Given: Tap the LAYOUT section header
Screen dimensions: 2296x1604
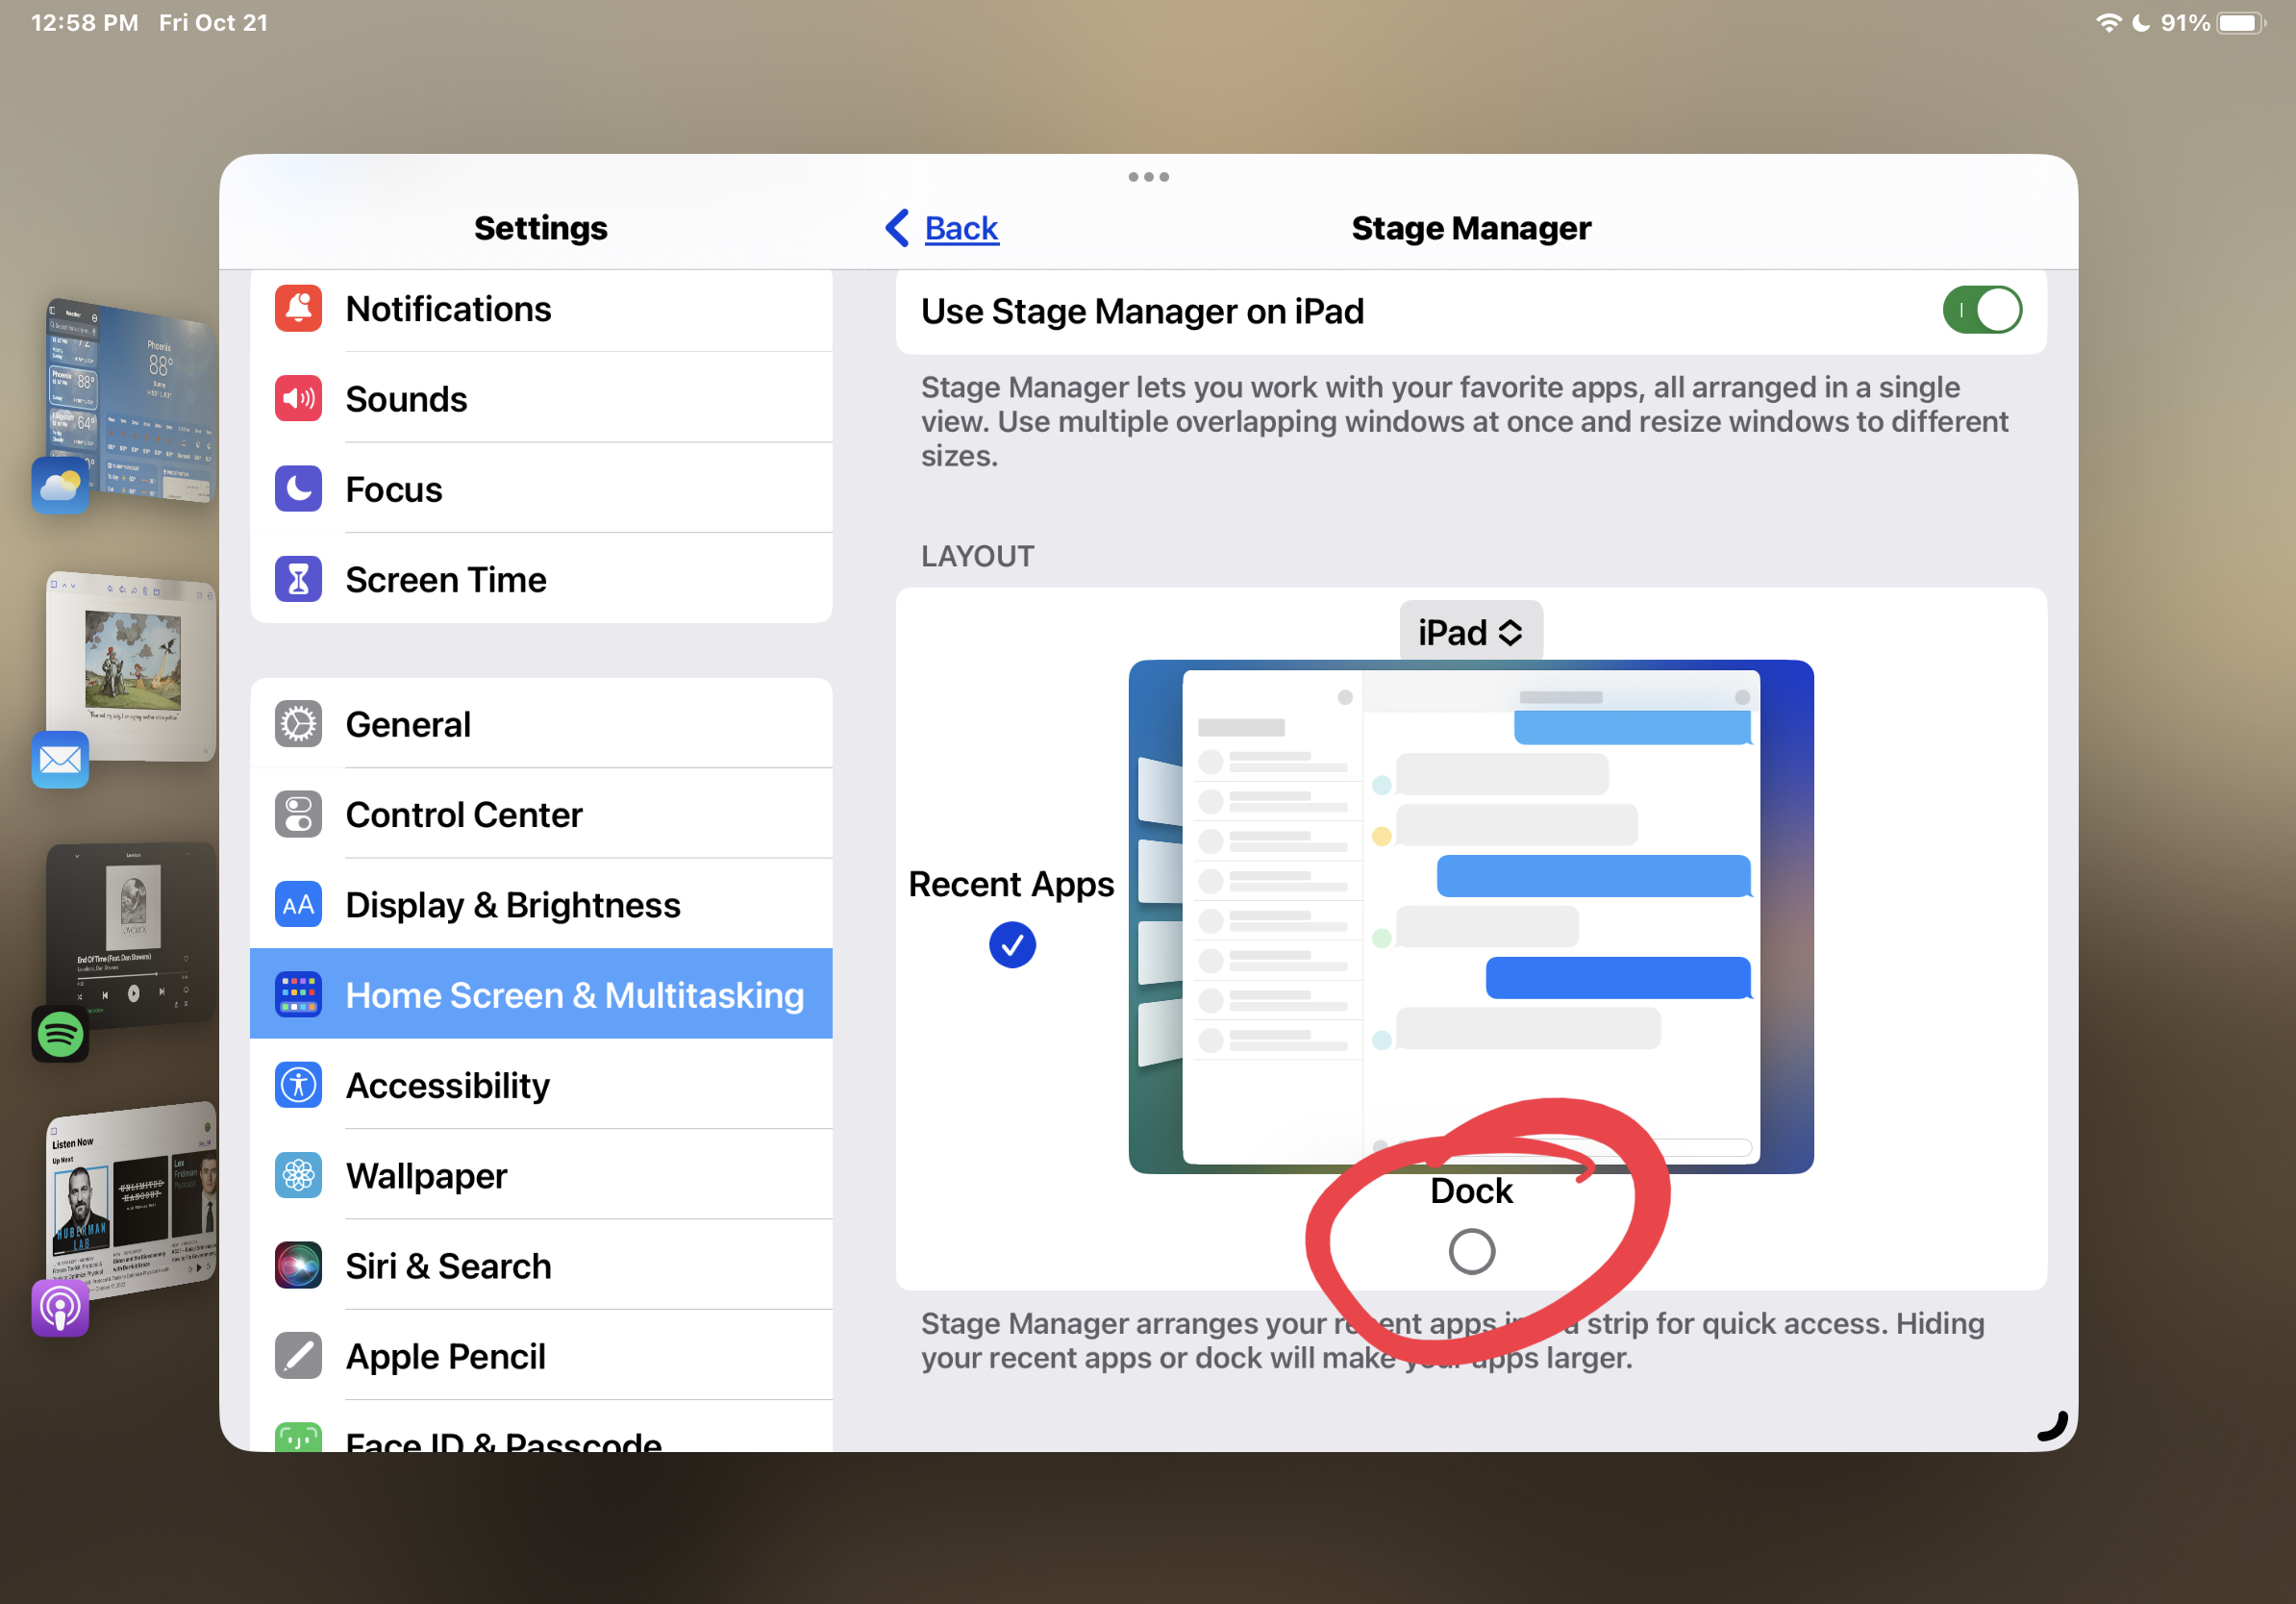Looking at the screenshot, I should [978, 556].
